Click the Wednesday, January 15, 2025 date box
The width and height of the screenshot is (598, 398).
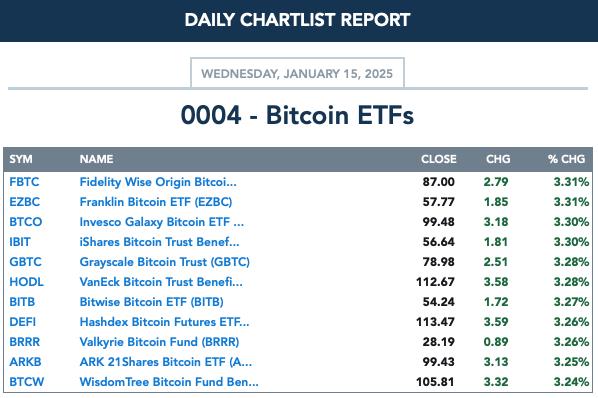point(297,73)
